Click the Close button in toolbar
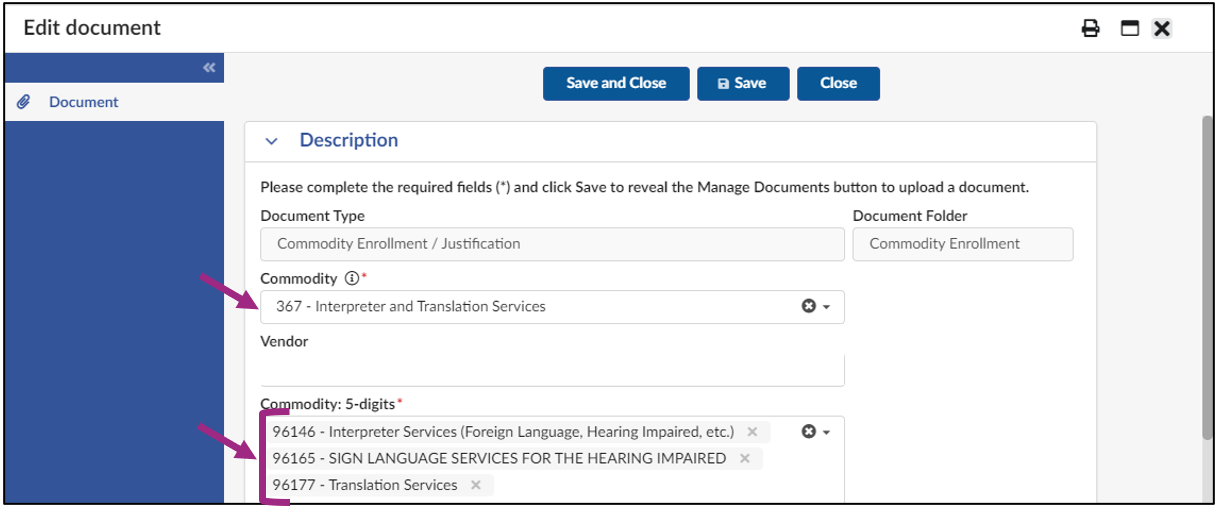 coord(838,84)
